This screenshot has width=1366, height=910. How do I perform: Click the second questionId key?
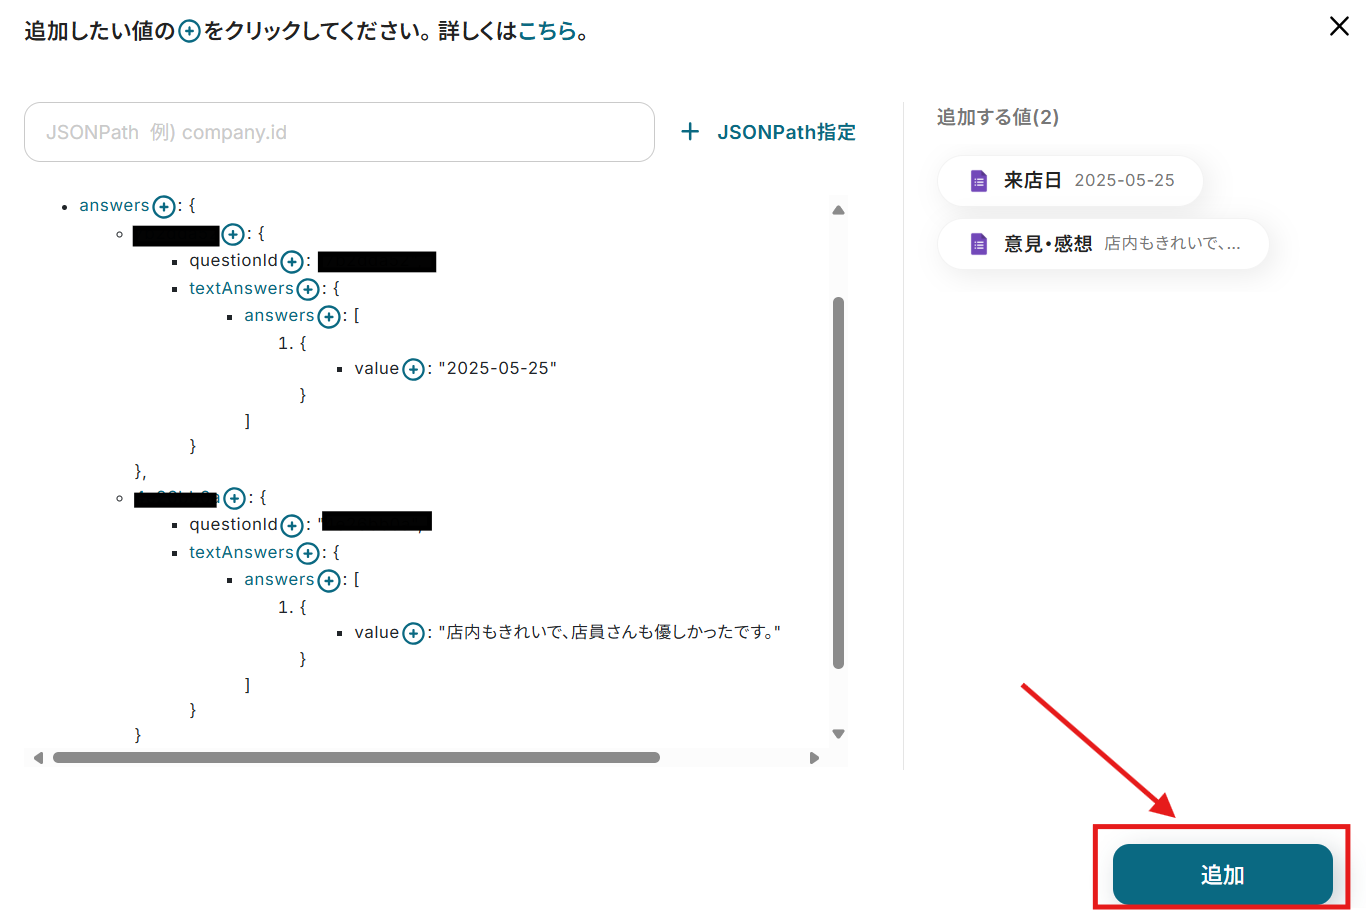234,524
